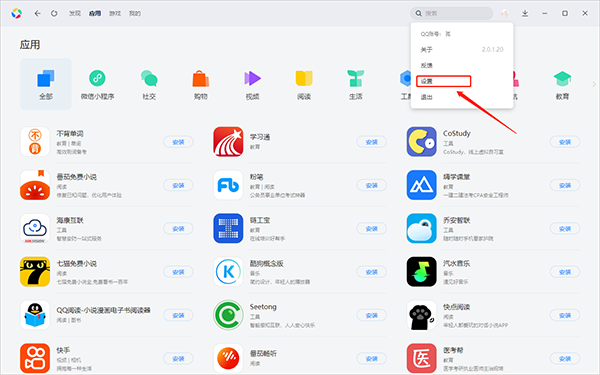Open the 链工宝 app icon
Image resolution: width=600 pixels, height=375 pixels.
coord(228,228)
